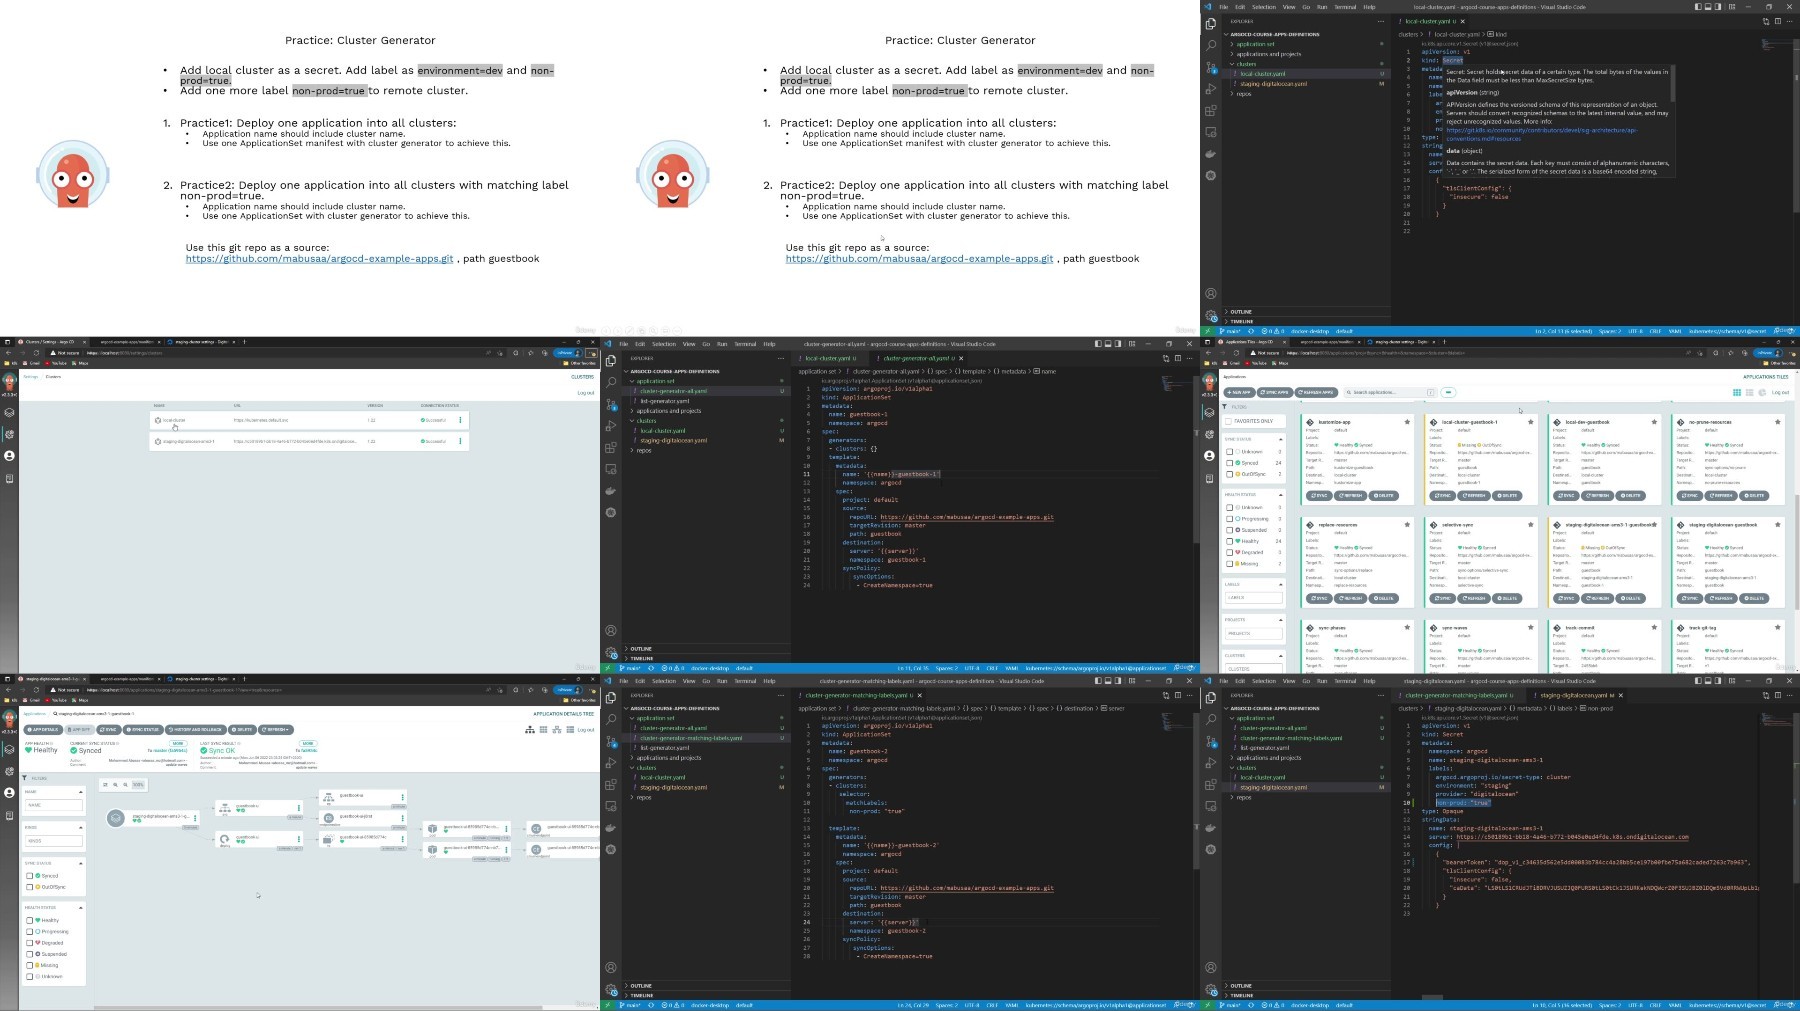Check Suspended filter in Application Details Tree window
The width and height of the screenshot is (1800, 1011).
pos(31,954)
